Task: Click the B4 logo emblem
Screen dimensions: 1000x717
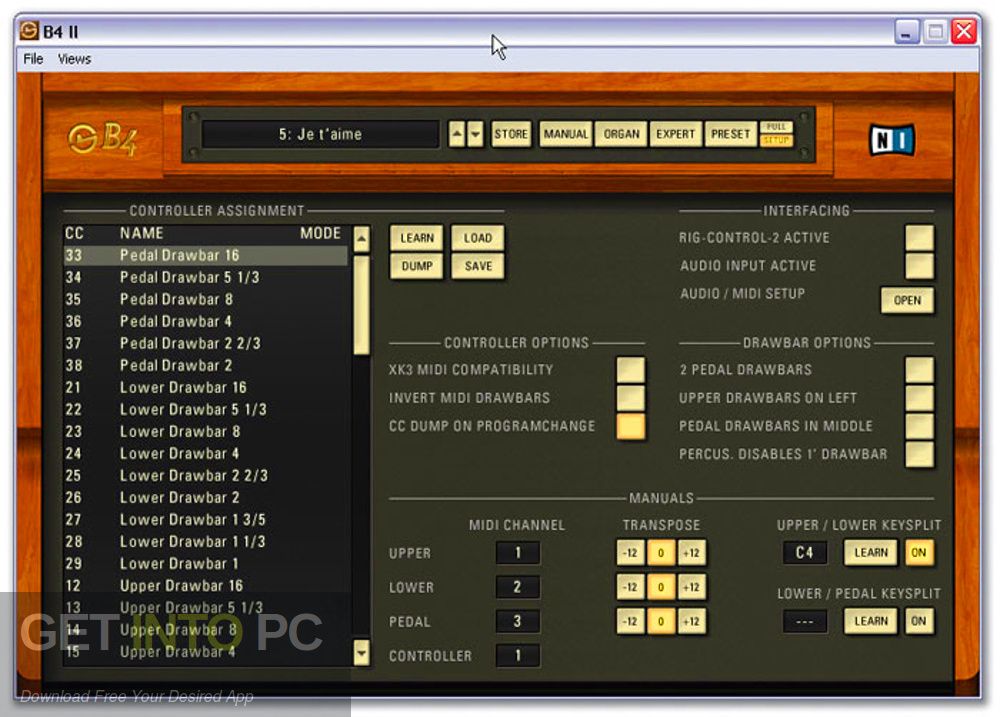Action: coord(102,138)
